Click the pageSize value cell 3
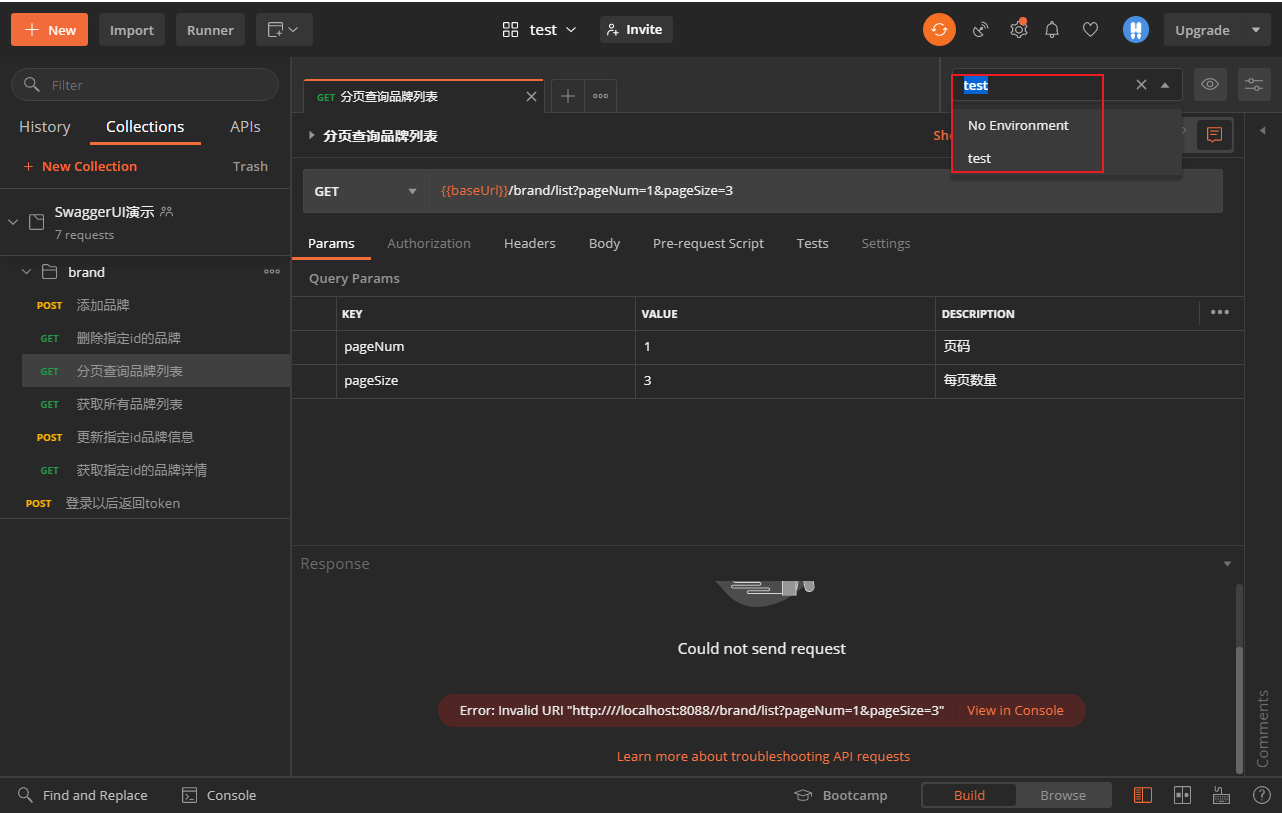This screenshot has width=1282, height=813. [x=785, y=380]
